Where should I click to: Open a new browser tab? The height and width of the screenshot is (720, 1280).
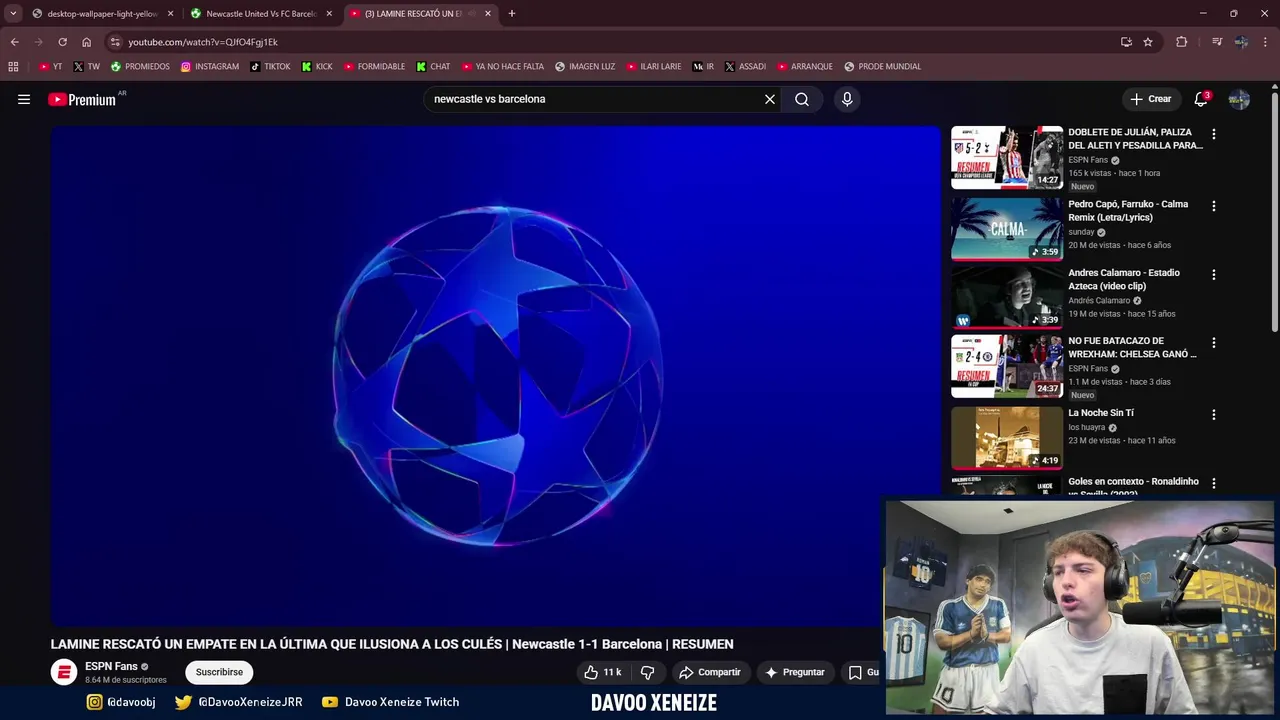point(512,14)
